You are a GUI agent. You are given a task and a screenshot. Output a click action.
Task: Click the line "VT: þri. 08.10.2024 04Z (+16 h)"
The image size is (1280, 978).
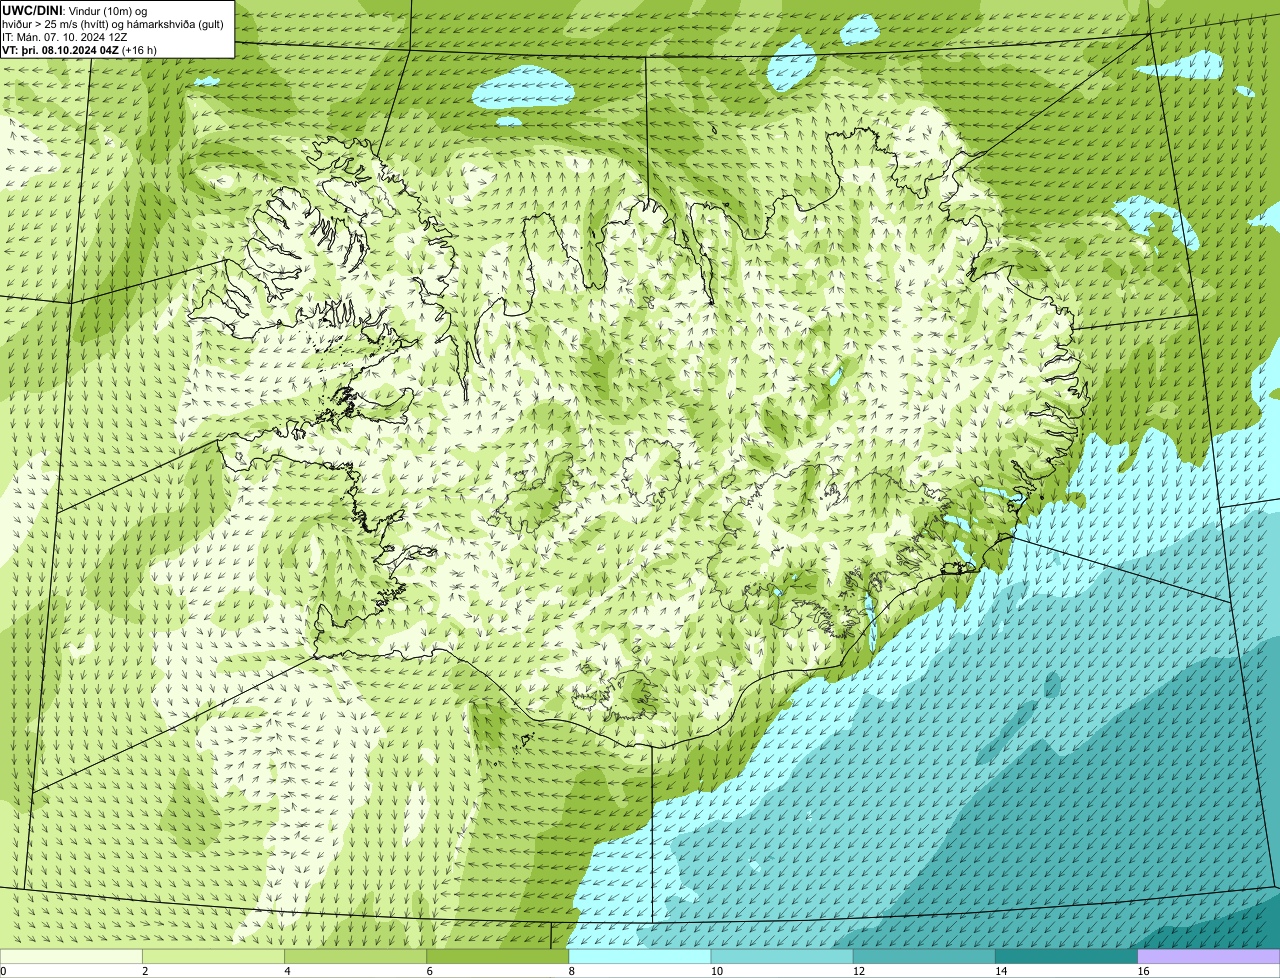79,49
